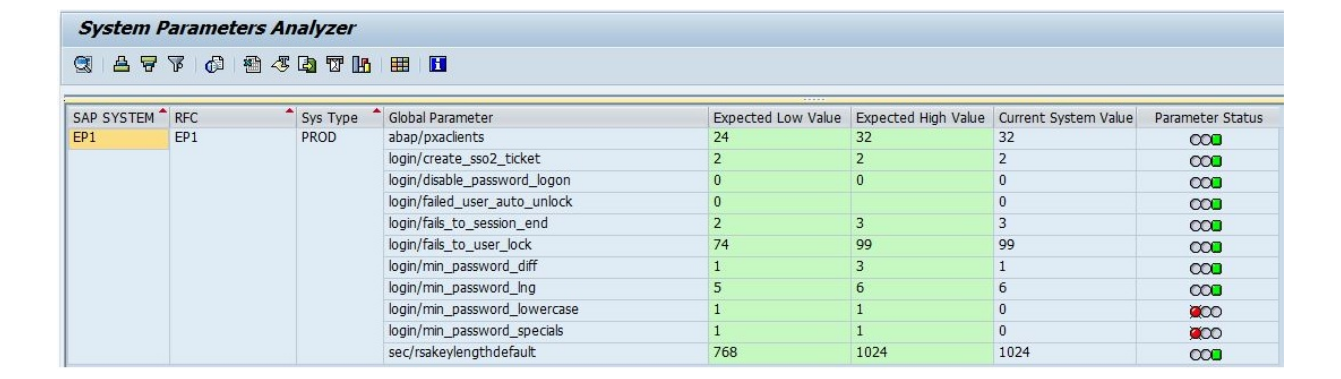Open print preview icon
Image resolution: width=1341 pixels, height=379 pixels.
coord(215,65)
